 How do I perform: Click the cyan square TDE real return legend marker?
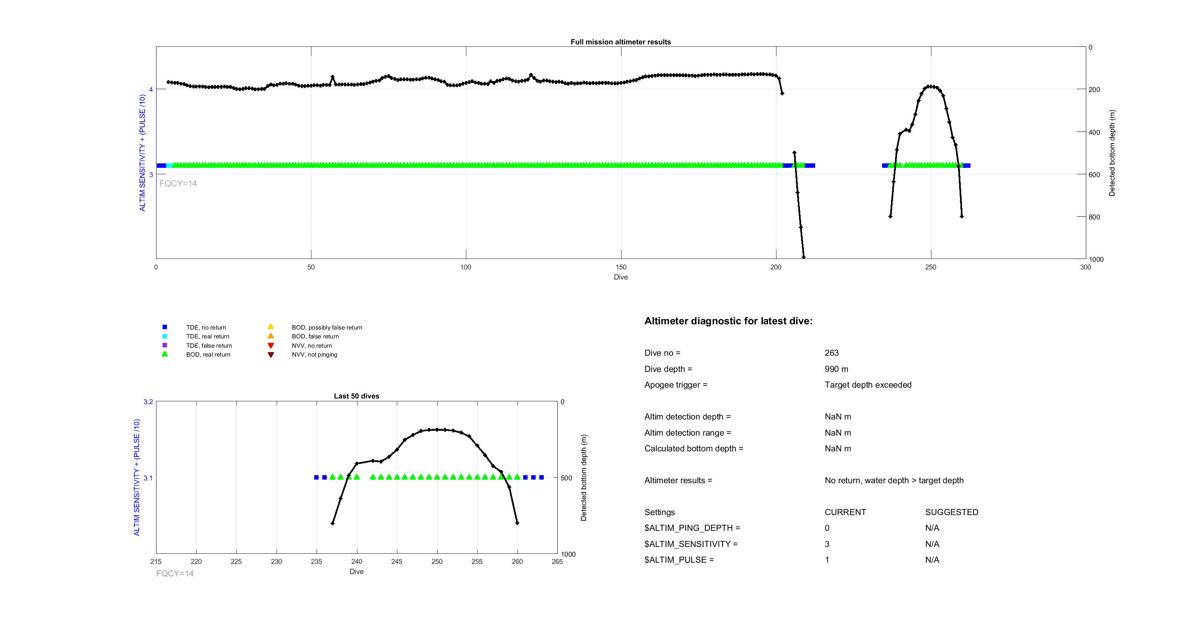165,336
